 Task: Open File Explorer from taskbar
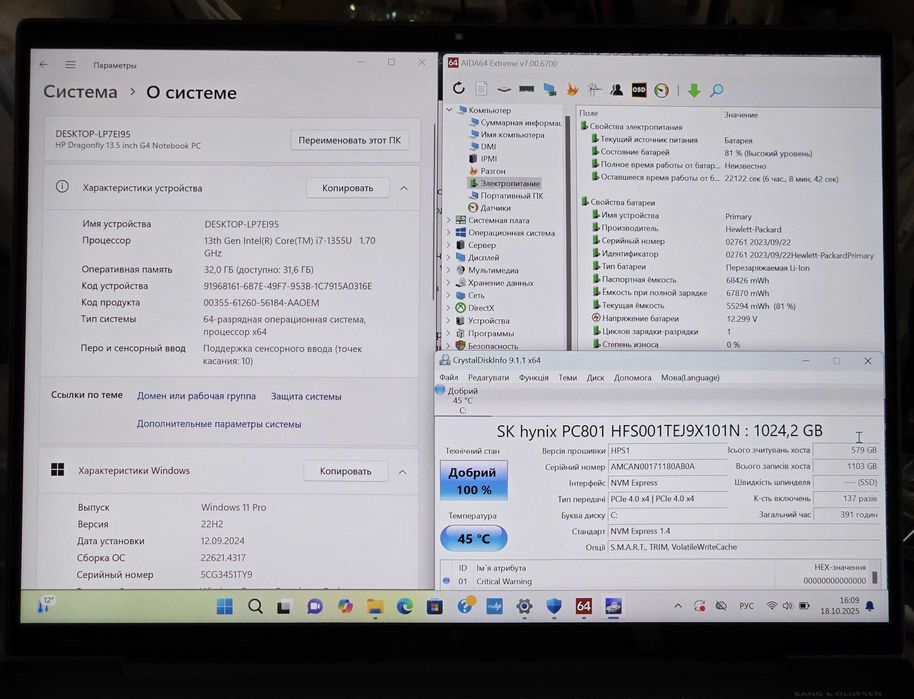pos(375,606)
